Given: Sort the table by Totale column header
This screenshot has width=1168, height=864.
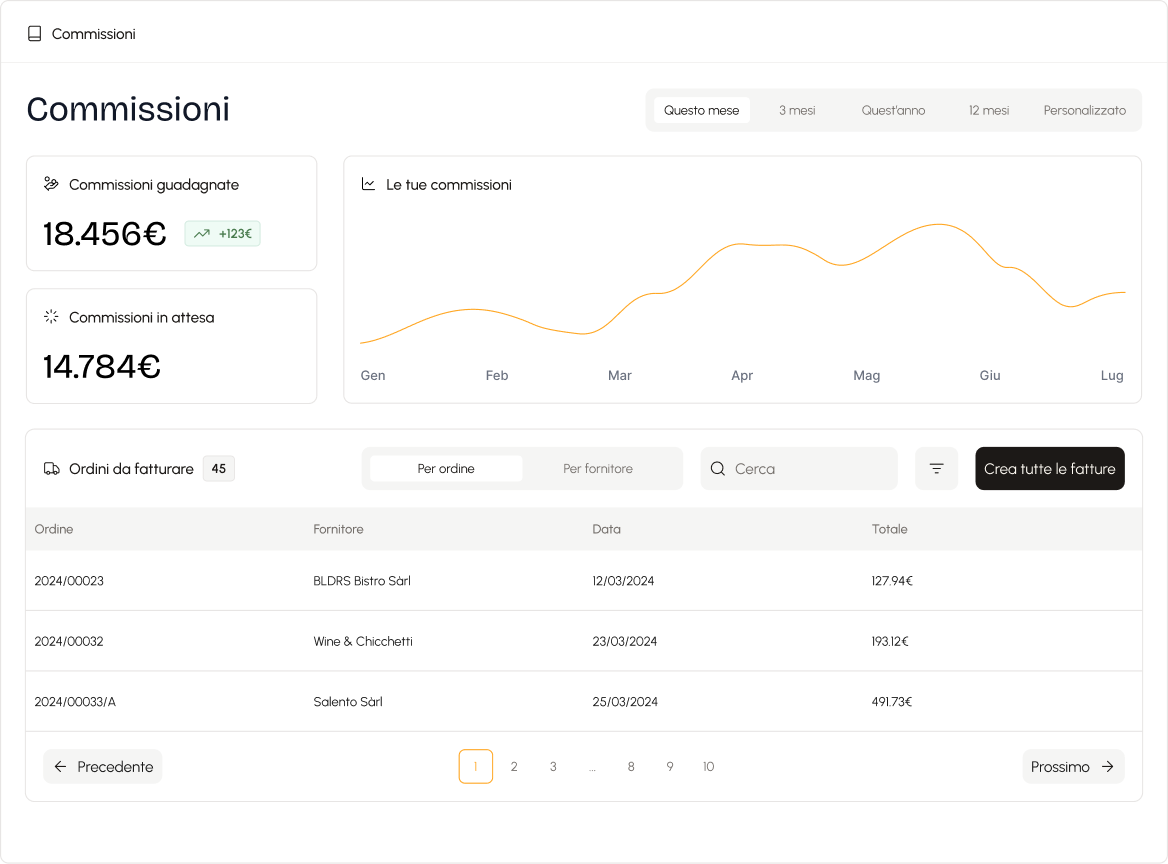Looking at the screenshot, I should (889, 529).
